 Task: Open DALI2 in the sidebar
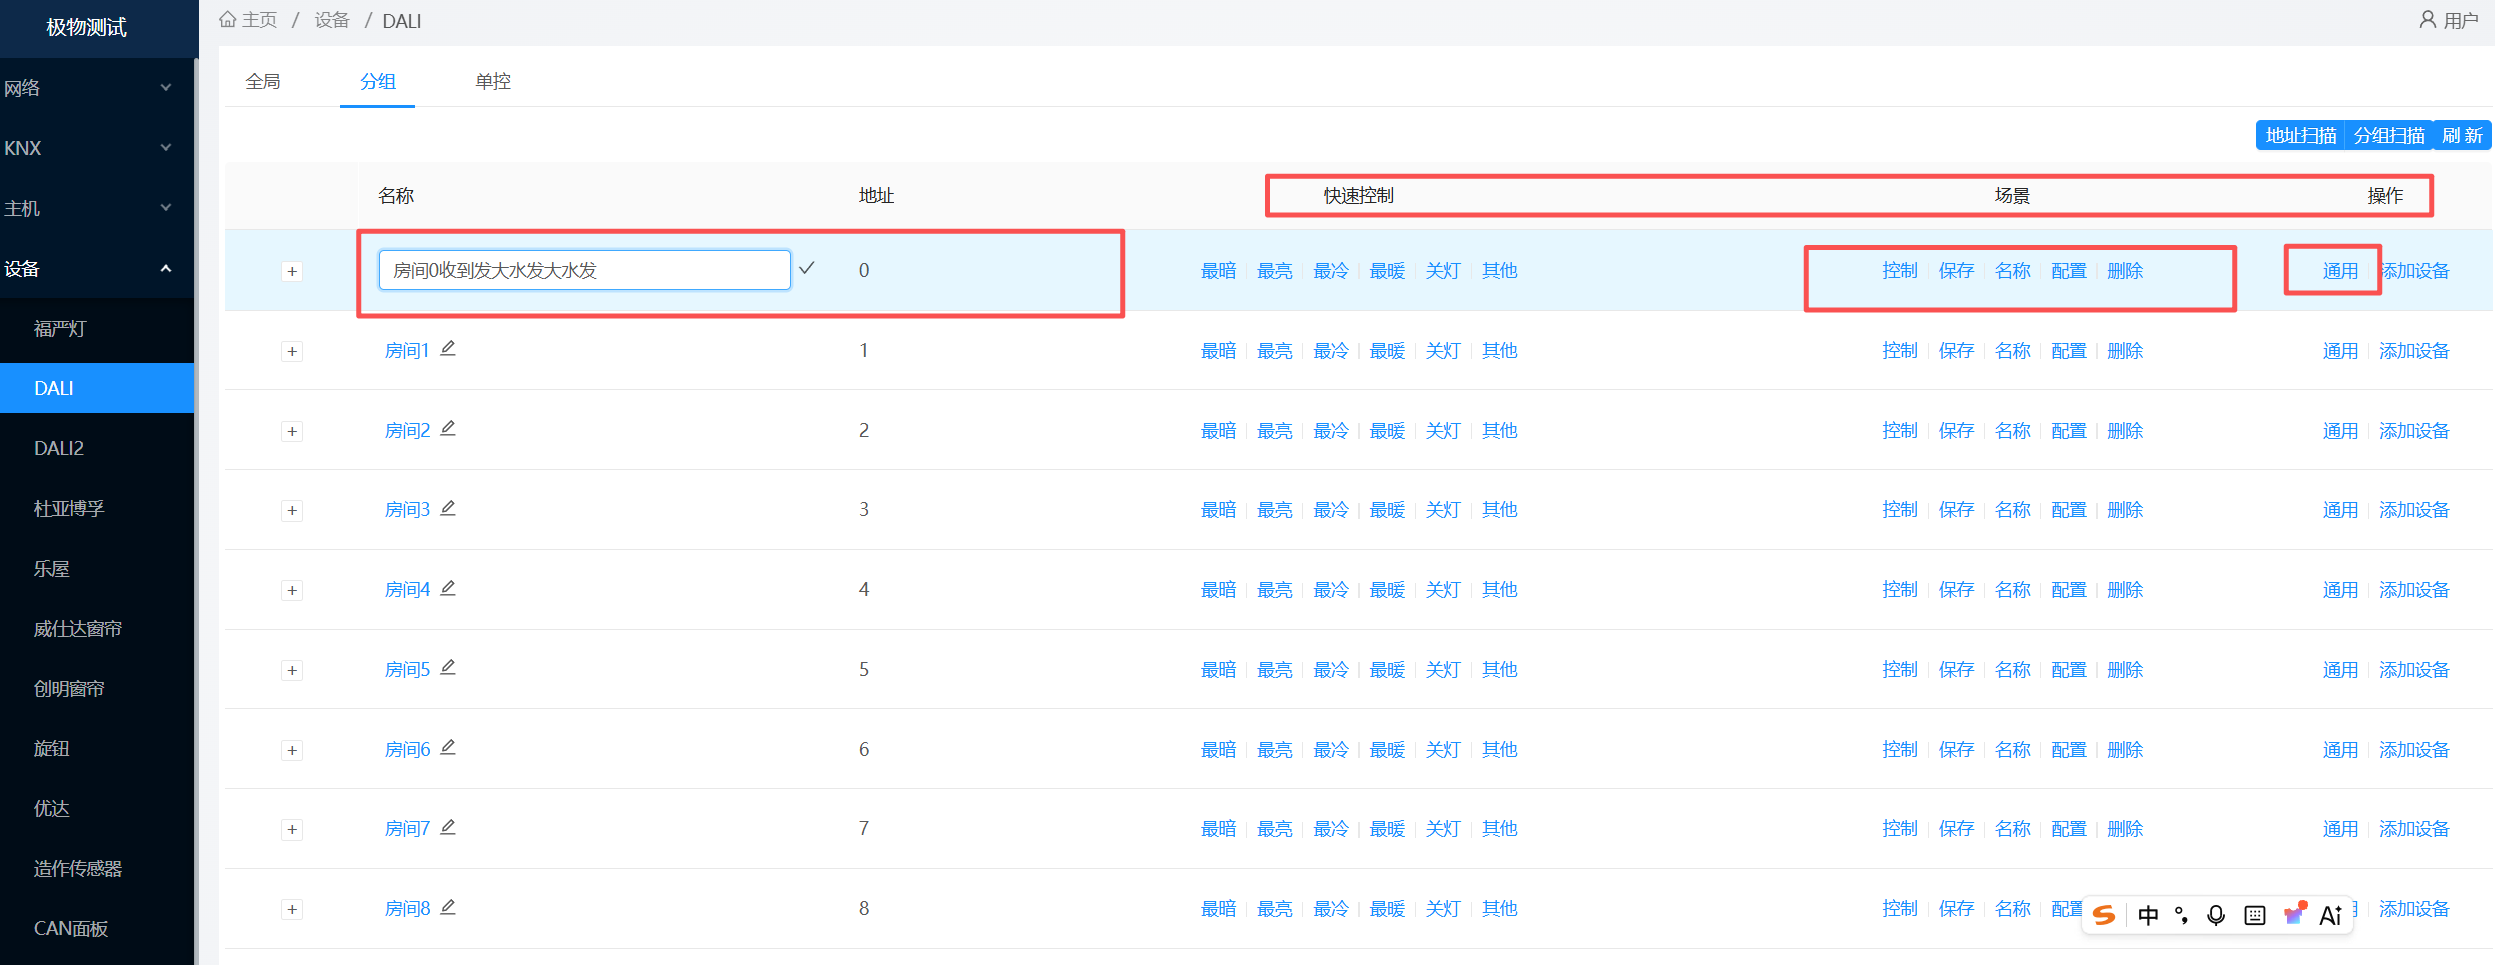(97, 448)
